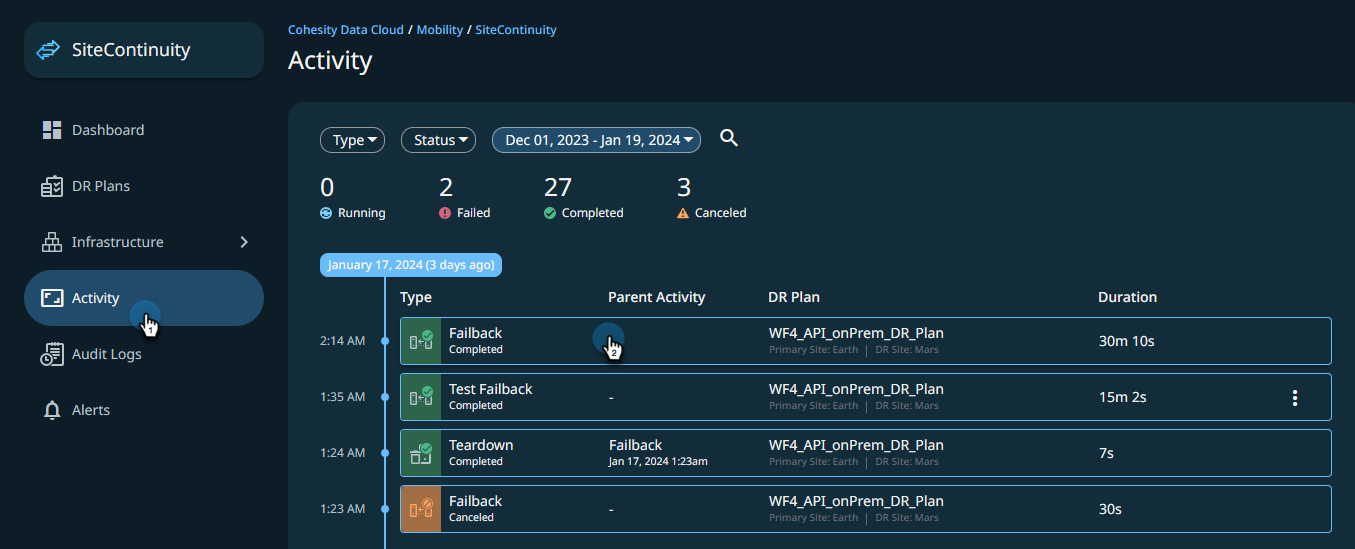Click the 2:14 AM timeline point
This screenshot has height=549, width=1355.
pyautogui.click(x=385, y=341)
